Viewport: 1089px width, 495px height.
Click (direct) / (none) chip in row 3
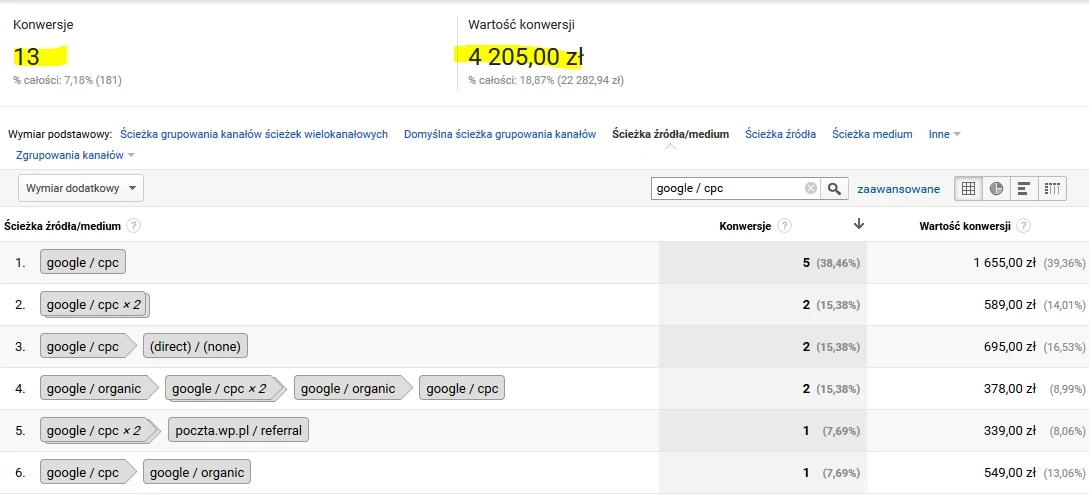(195, 346)
